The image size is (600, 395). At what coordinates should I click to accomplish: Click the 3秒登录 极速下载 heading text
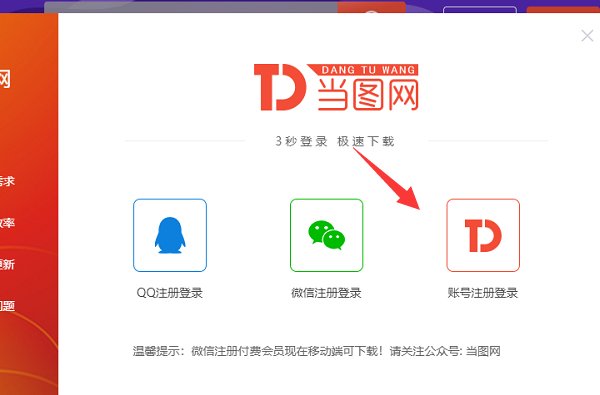tap(335, 141)
